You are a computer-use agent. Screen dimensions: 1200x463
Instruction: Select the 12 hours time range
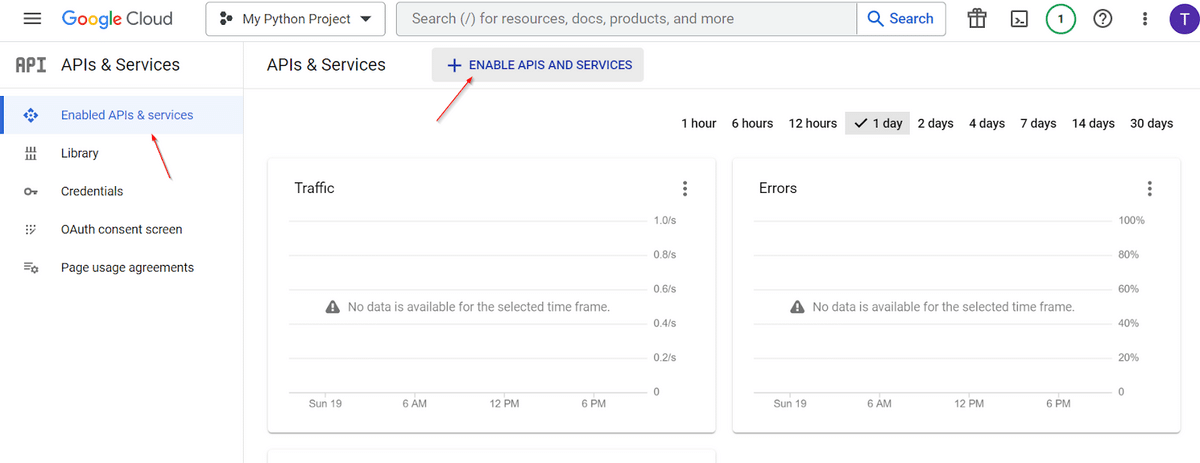[x=812, y=123]
